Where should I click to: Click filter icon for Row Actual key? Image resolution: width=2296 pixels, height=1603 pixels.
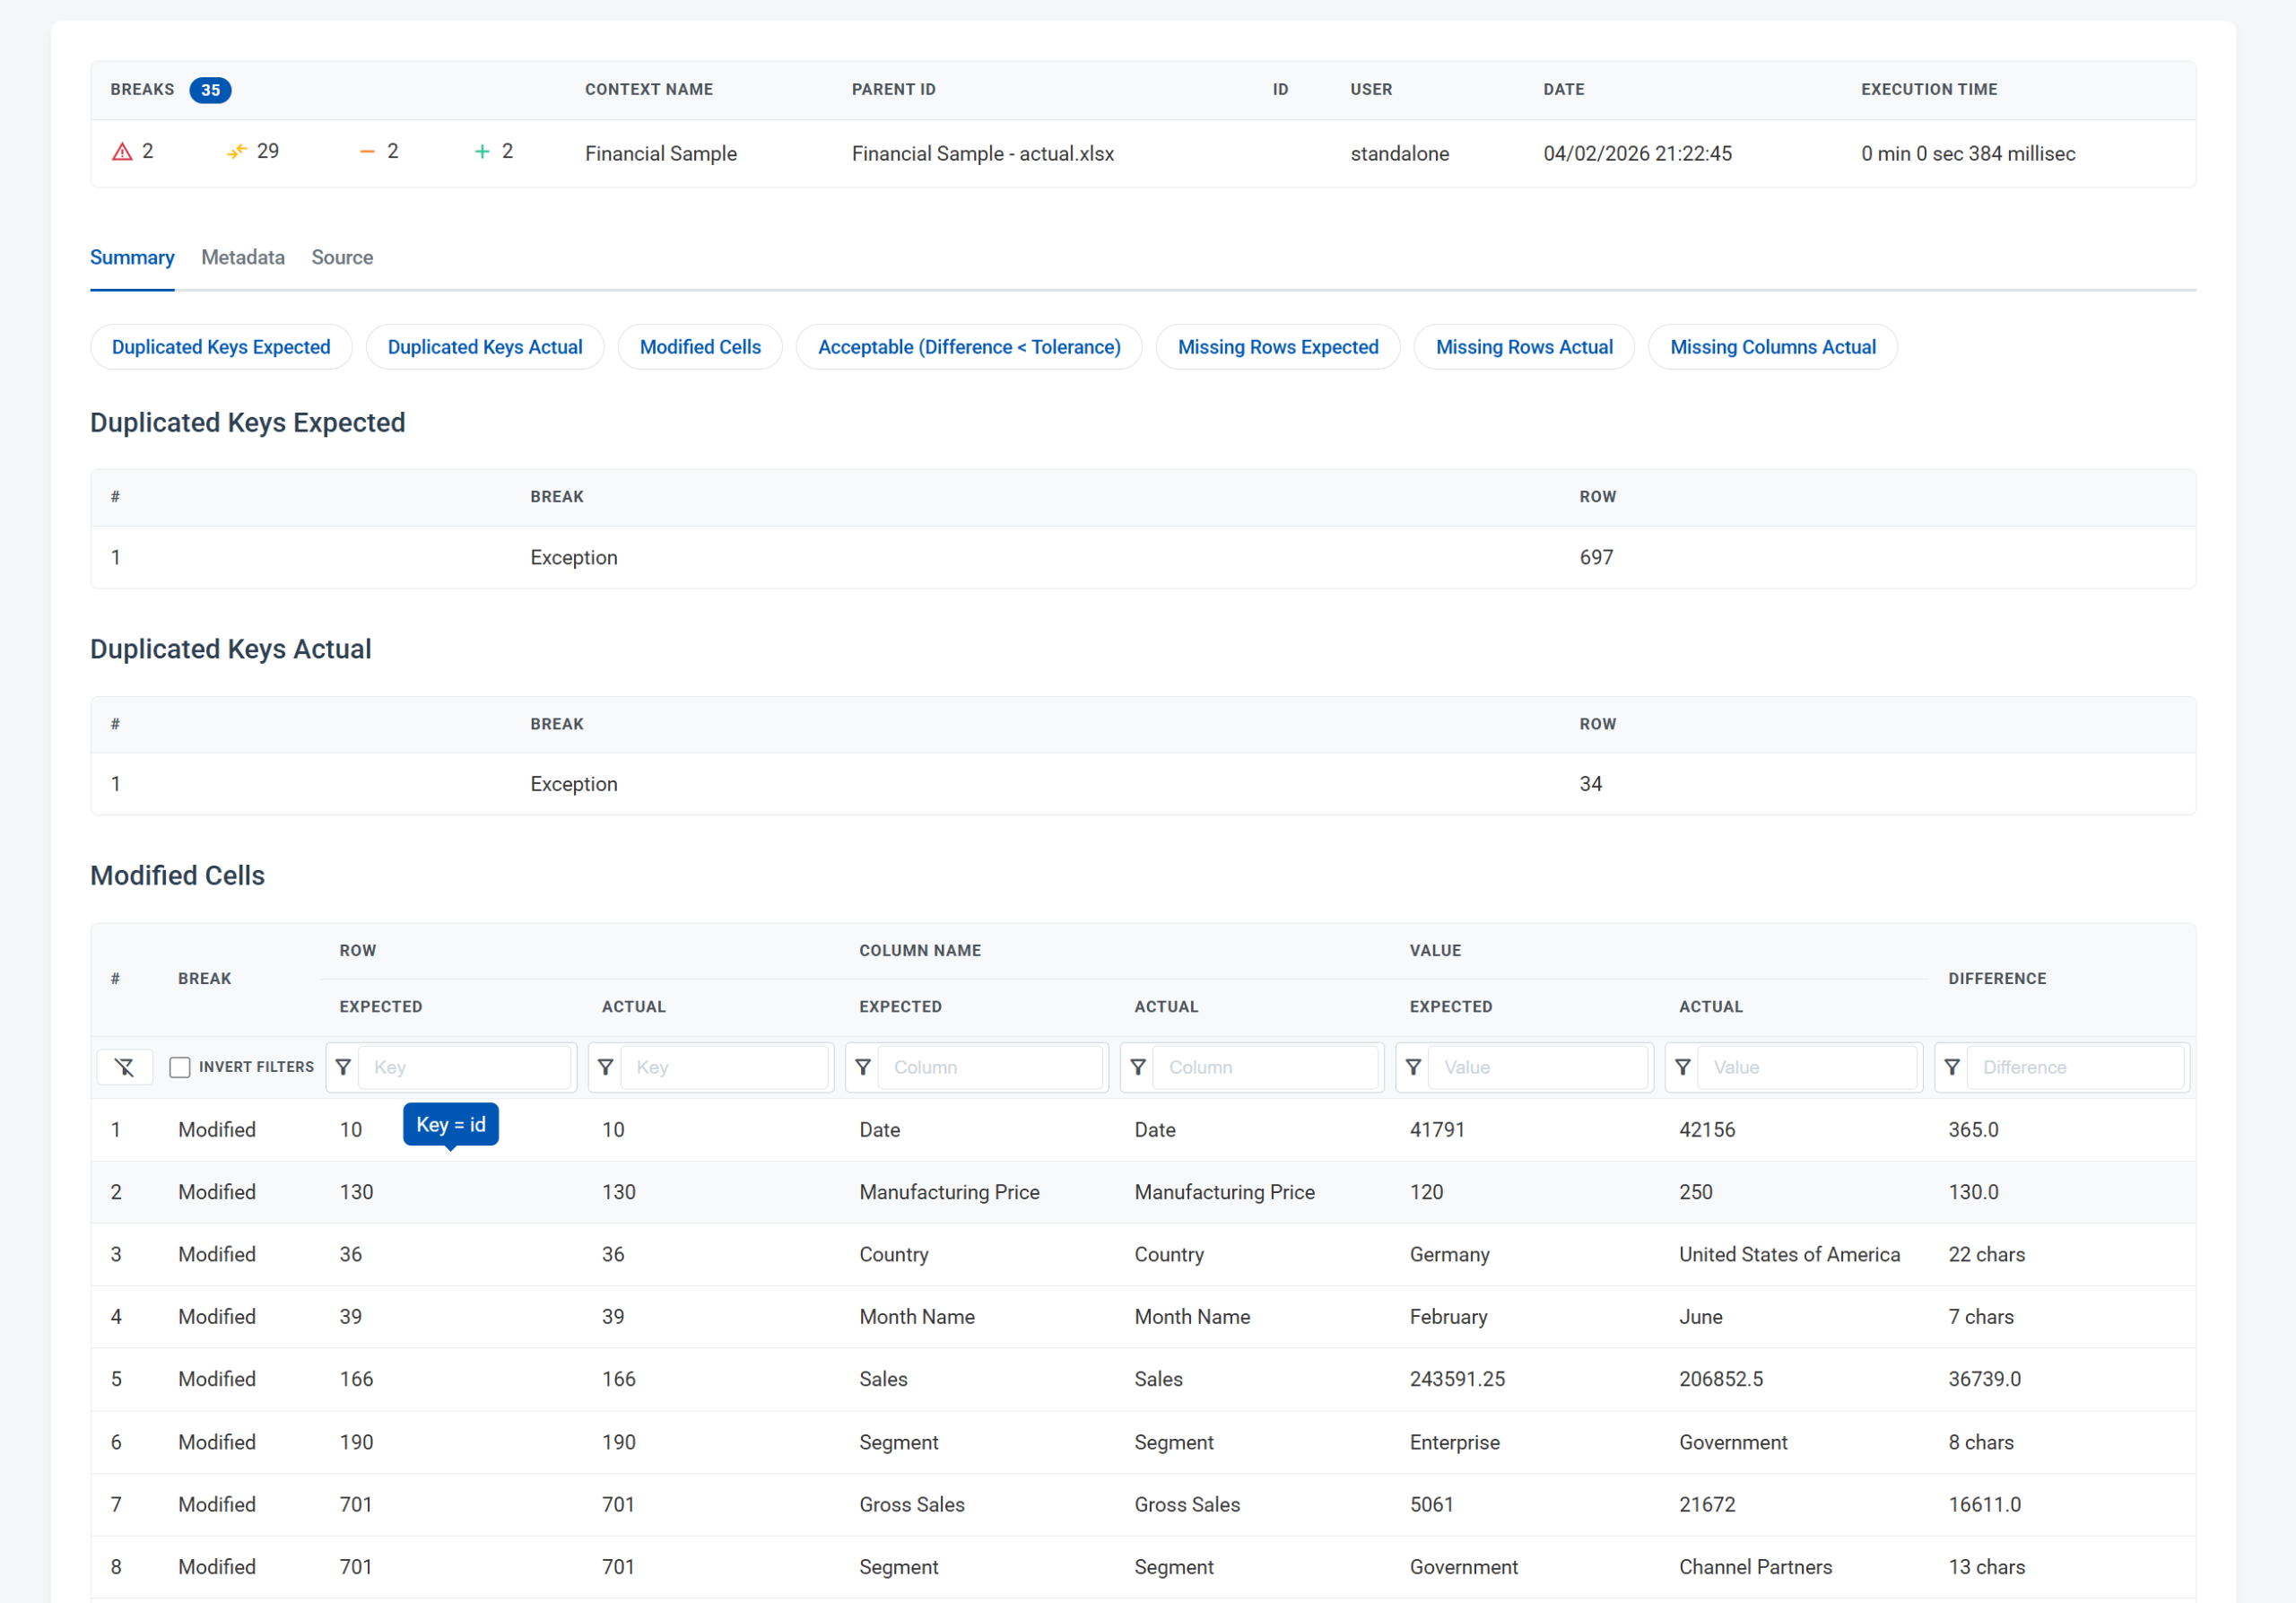[x=605, y=1067]
